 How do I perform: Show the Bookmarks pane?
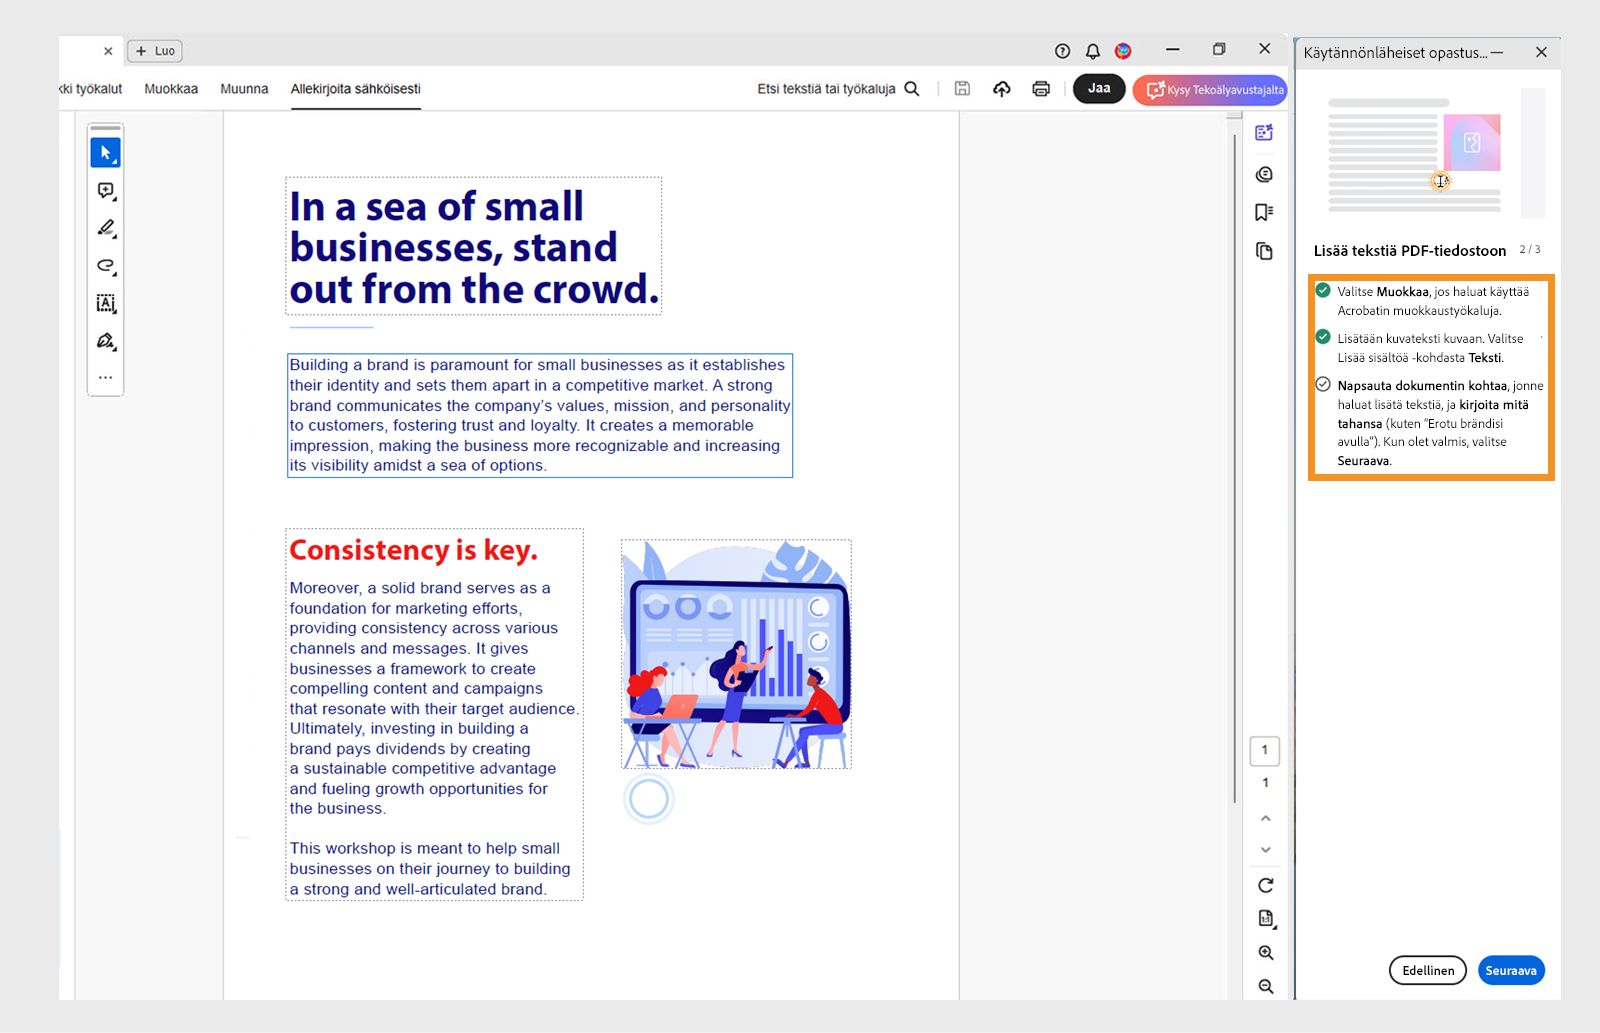tap(1264, 212)
